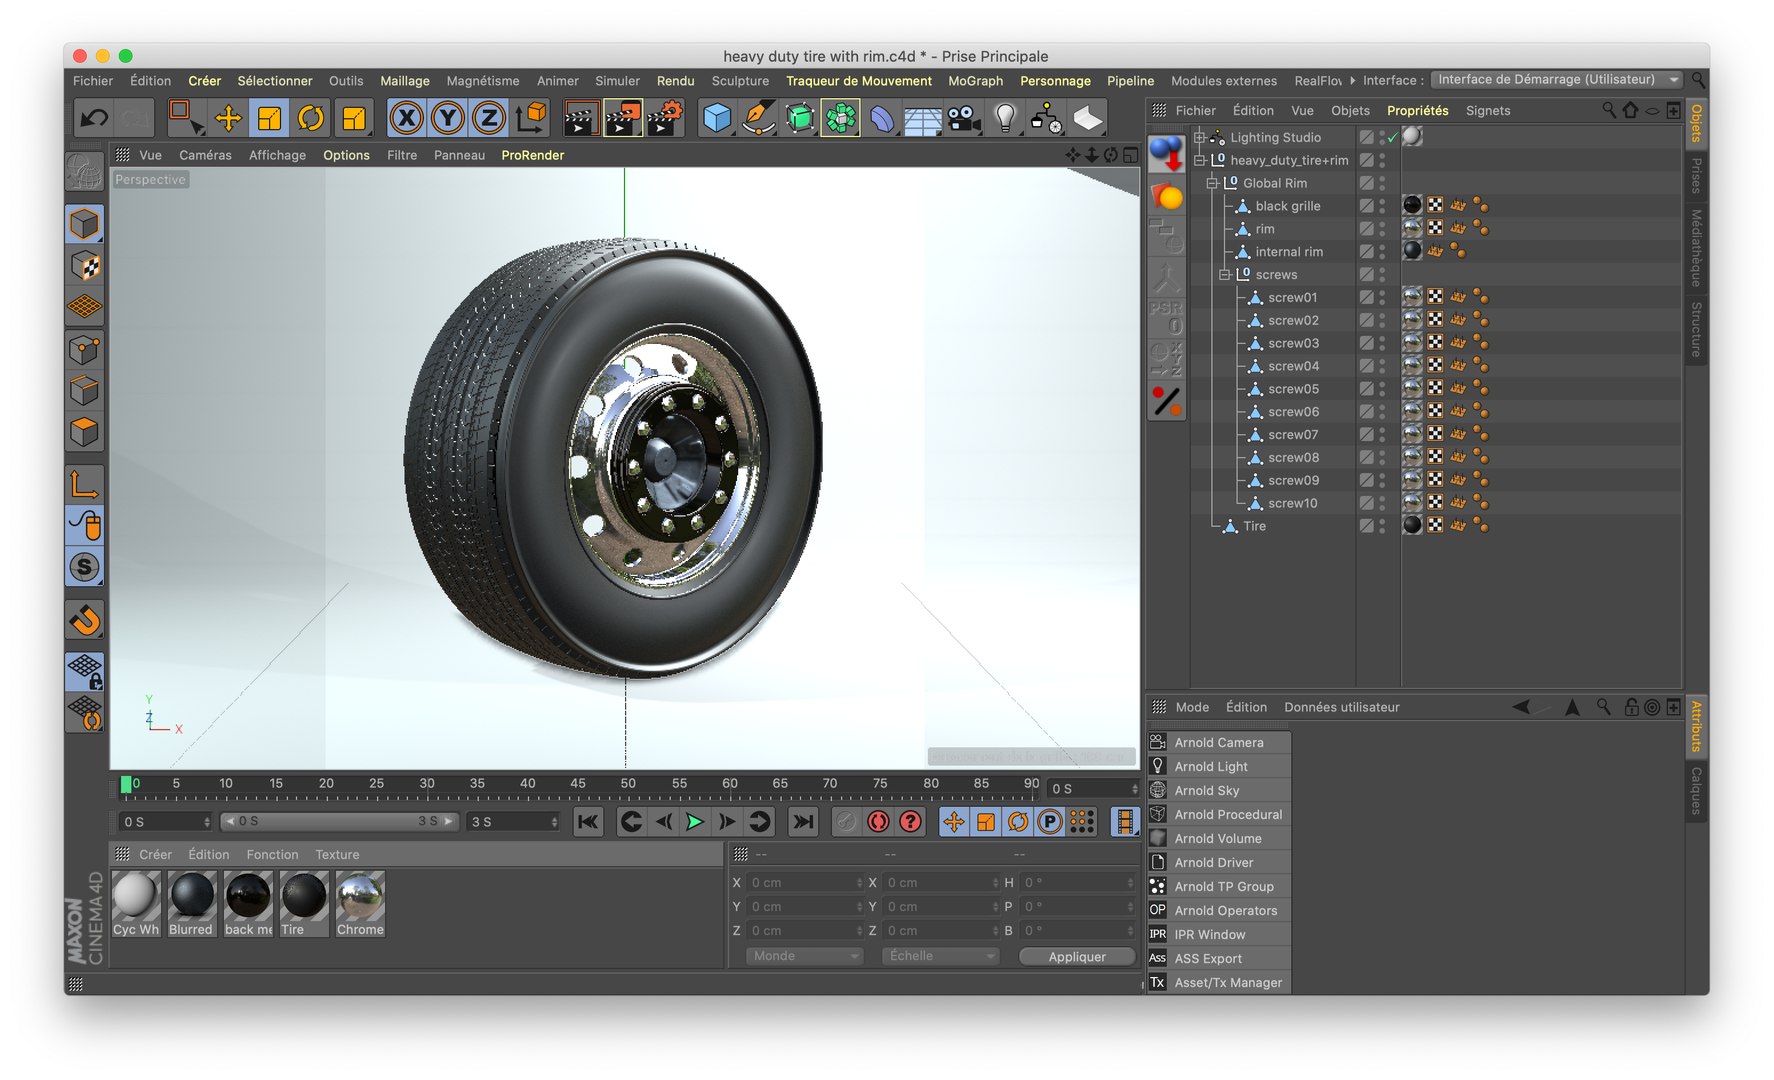Click position X input field

click(804, 883)
